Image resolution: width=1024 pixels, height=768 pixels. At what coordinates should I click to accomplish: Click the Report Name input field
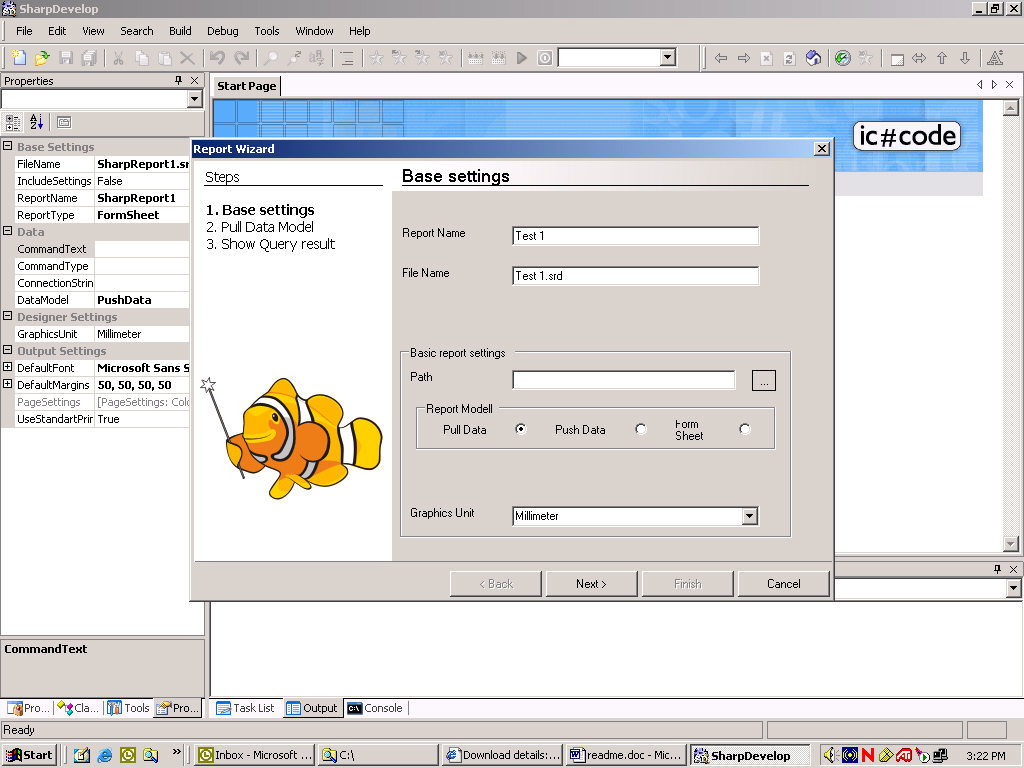tap(635, 236)
